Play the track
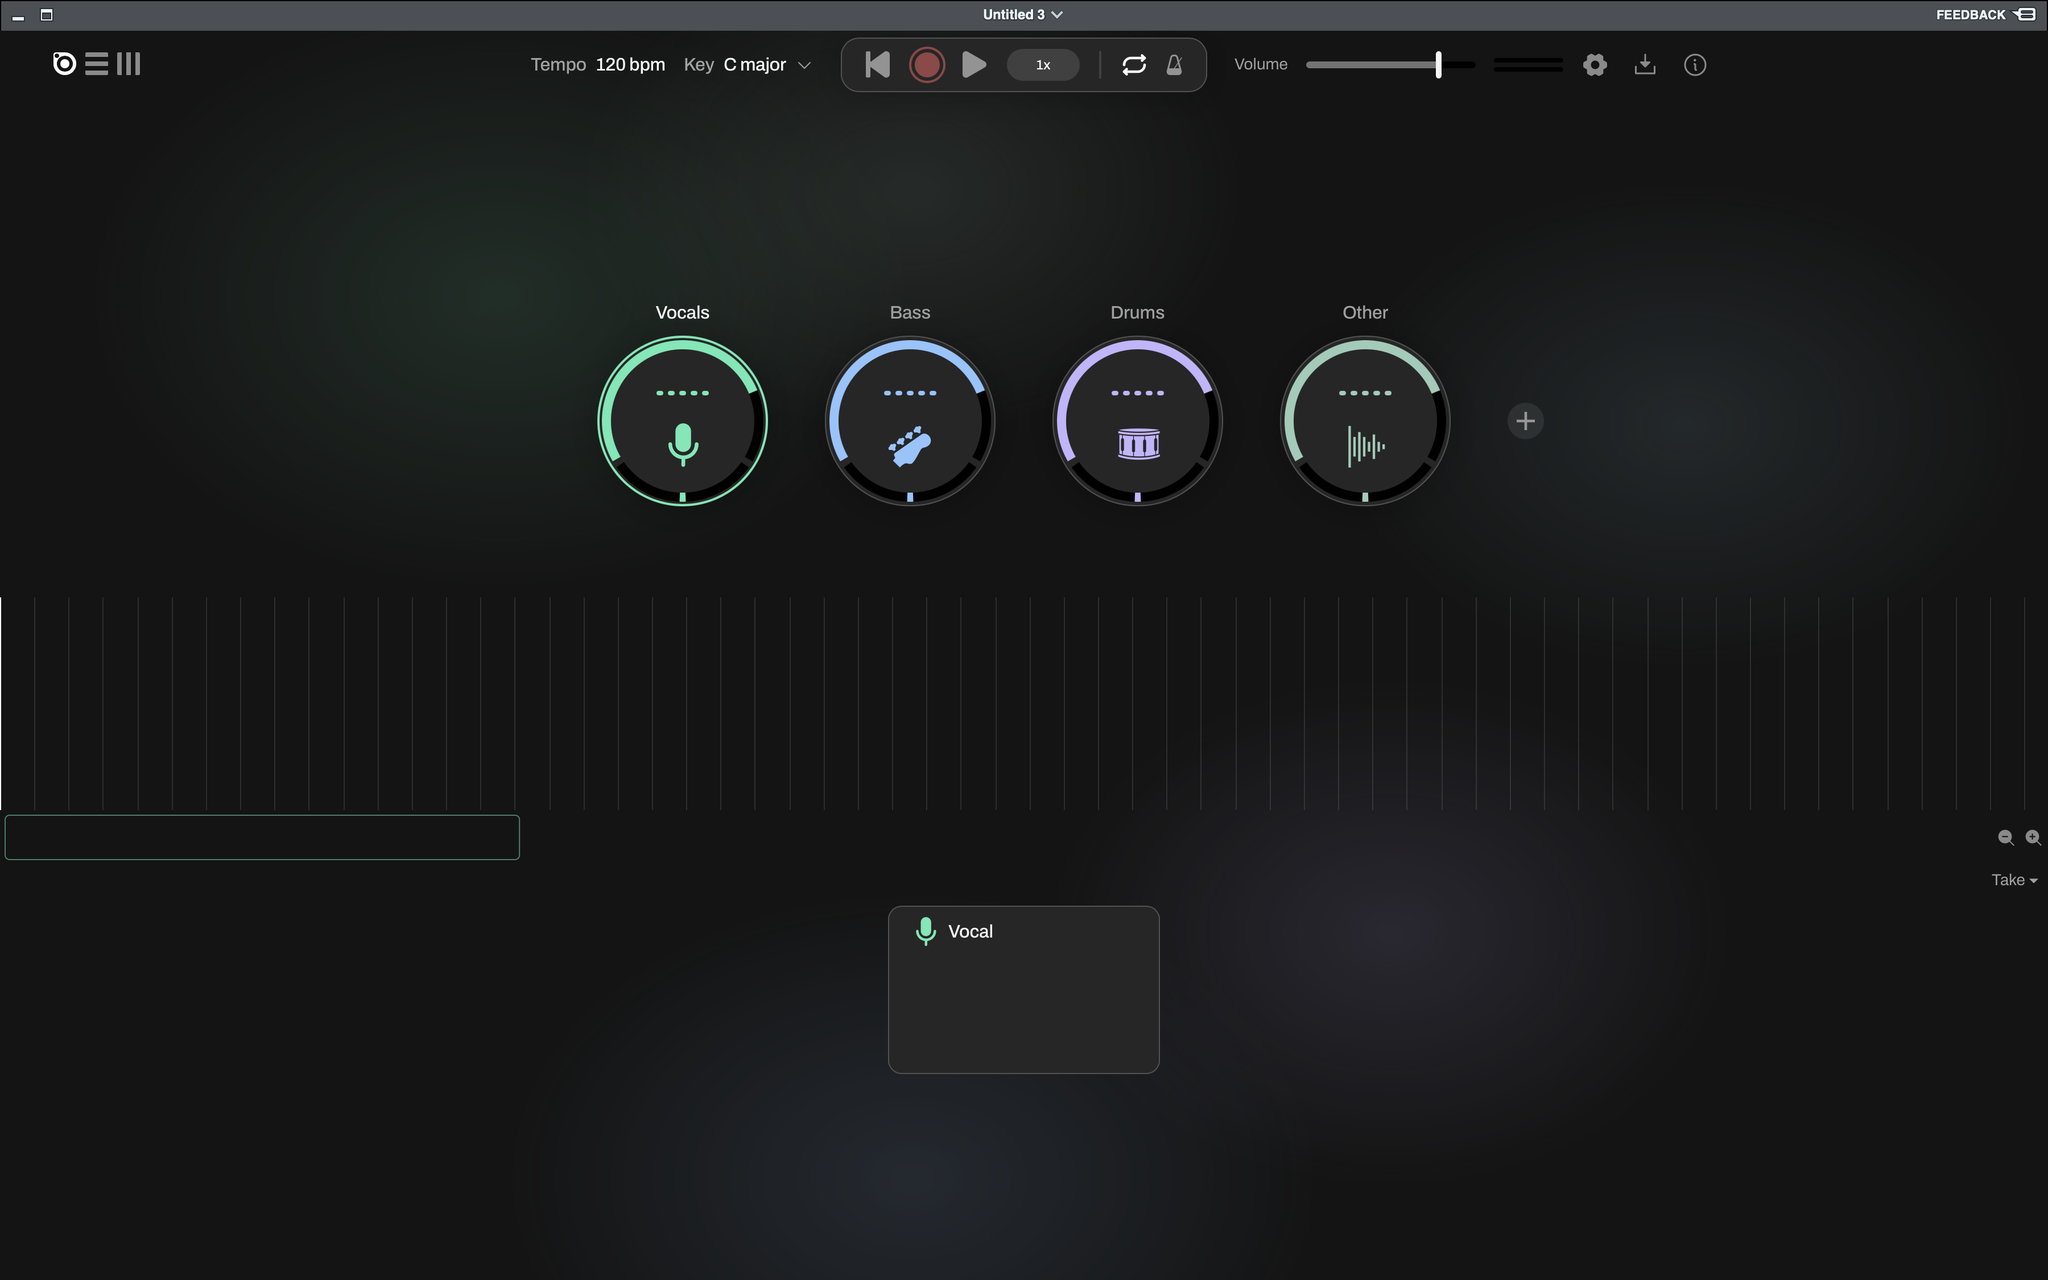 (974, 65)
